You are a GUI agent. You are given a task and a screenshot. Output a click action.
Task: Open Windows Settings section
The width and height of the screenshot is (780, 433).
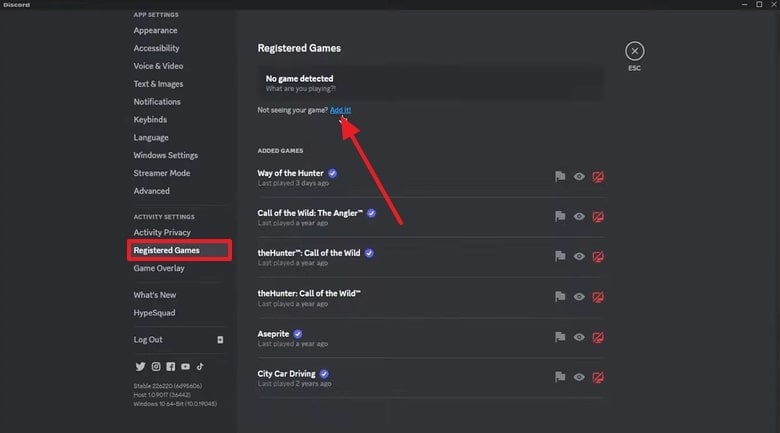[166, 155]
